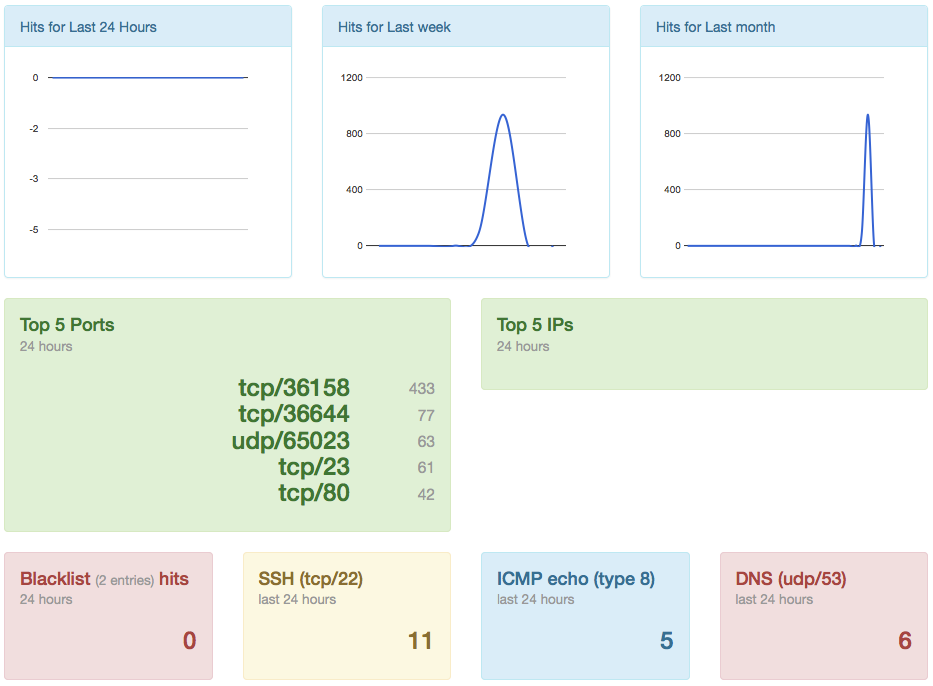Open the tcp/23 port entry

(314, 467)
